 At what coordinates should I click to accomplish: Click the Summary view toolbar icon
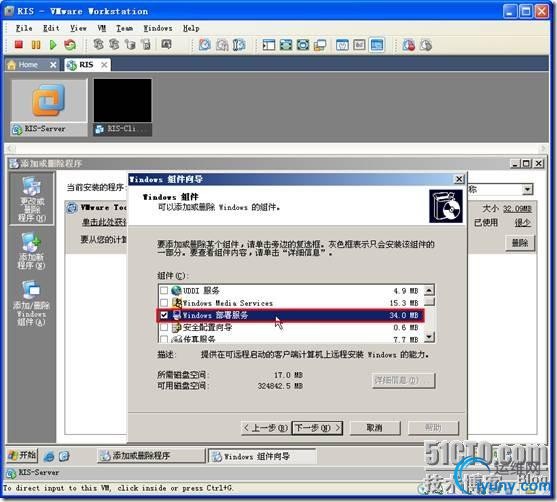click(x=342, y=45)
